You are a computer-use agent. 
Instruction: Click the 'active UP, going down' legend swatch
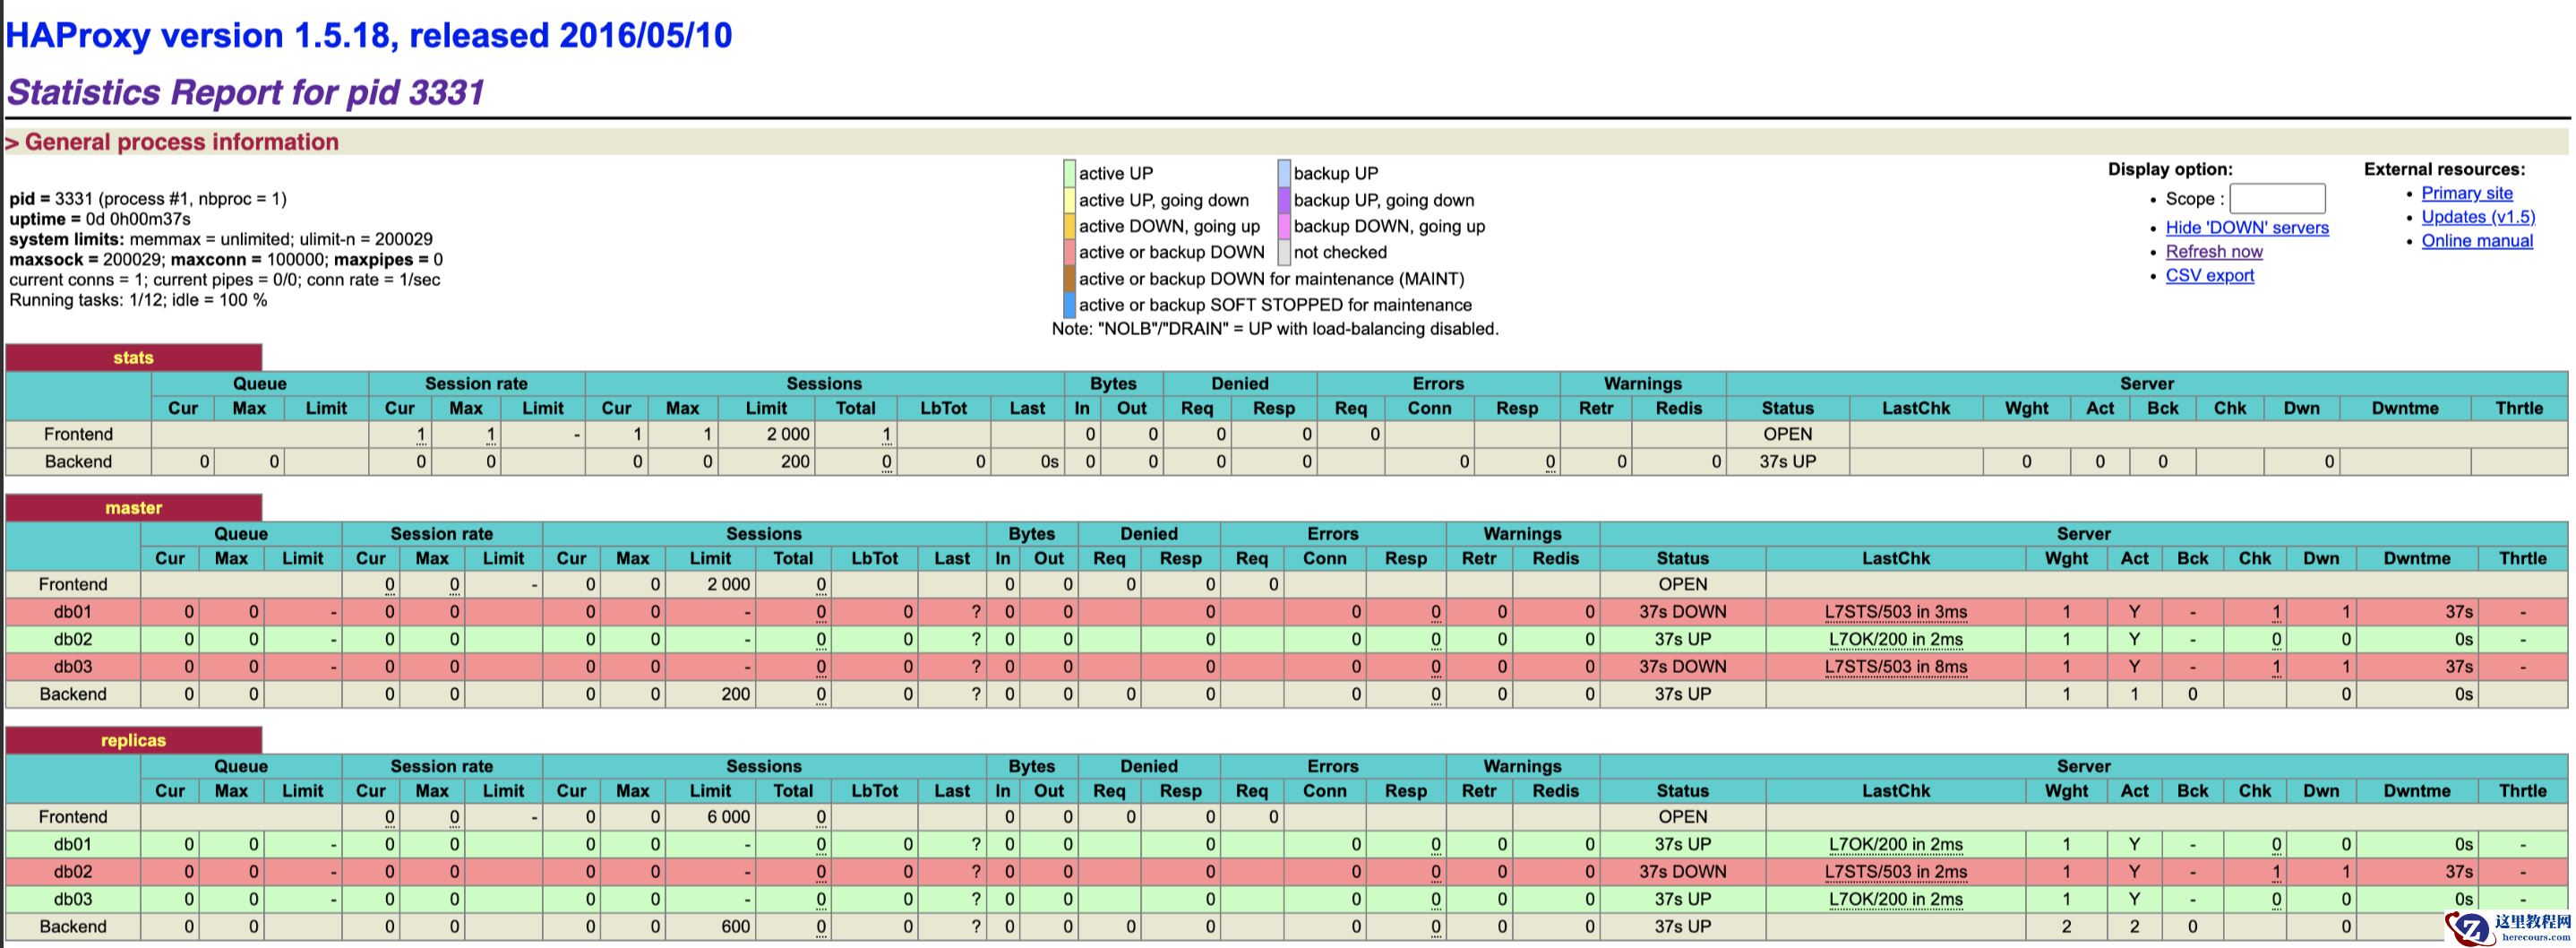click(1069, 200)
